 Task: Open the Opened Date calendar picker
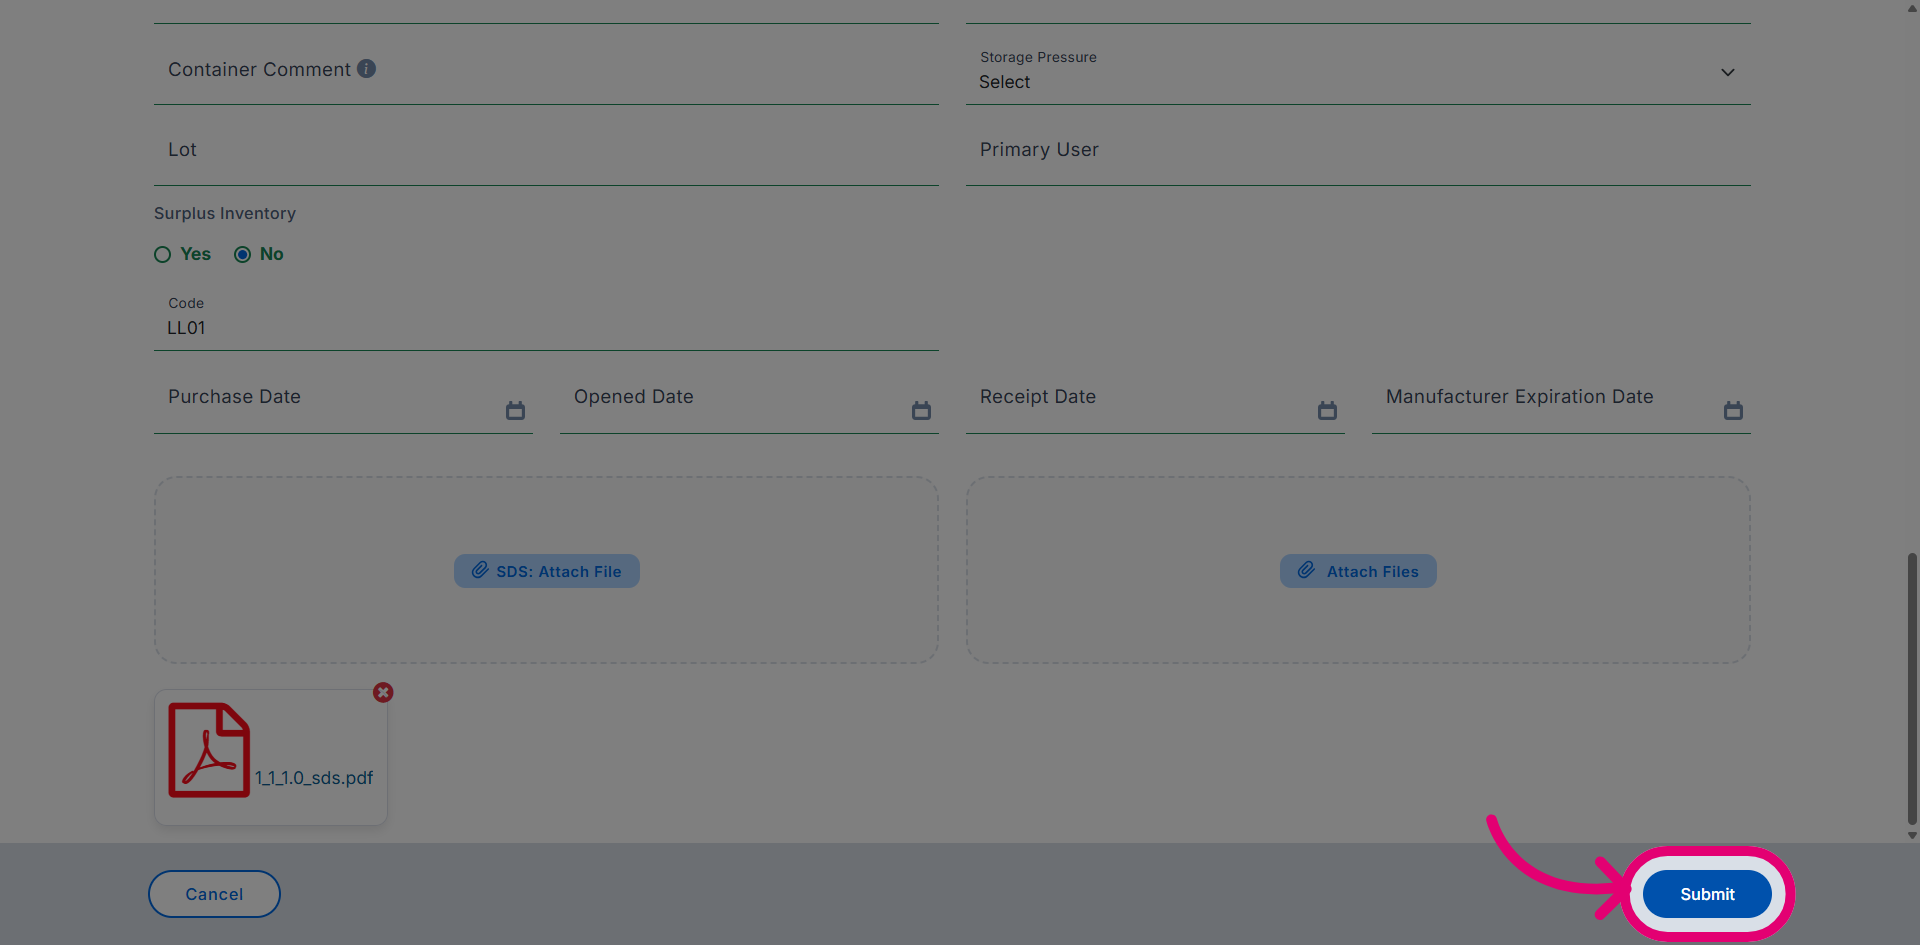(x=921, y=411)
